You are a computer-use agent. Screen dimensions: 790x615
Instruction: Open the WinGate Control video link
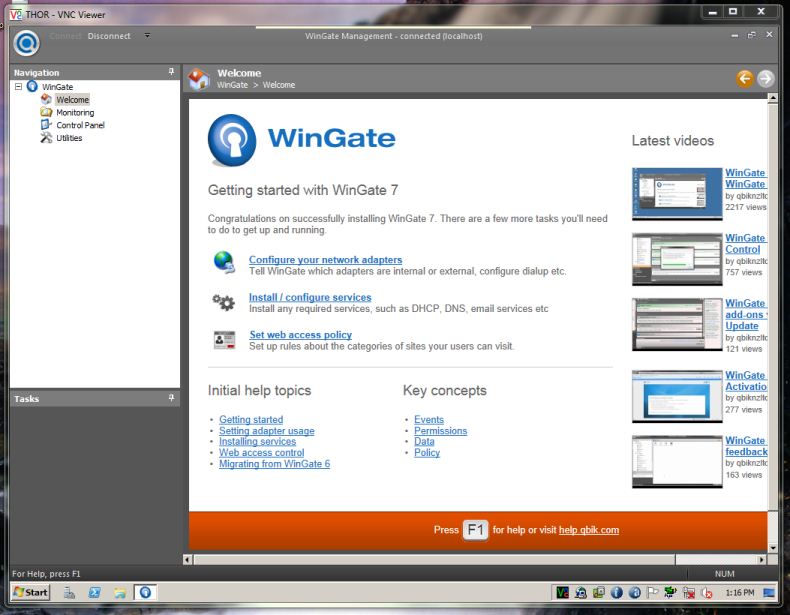pyautogui.click(x=746, y=243)
